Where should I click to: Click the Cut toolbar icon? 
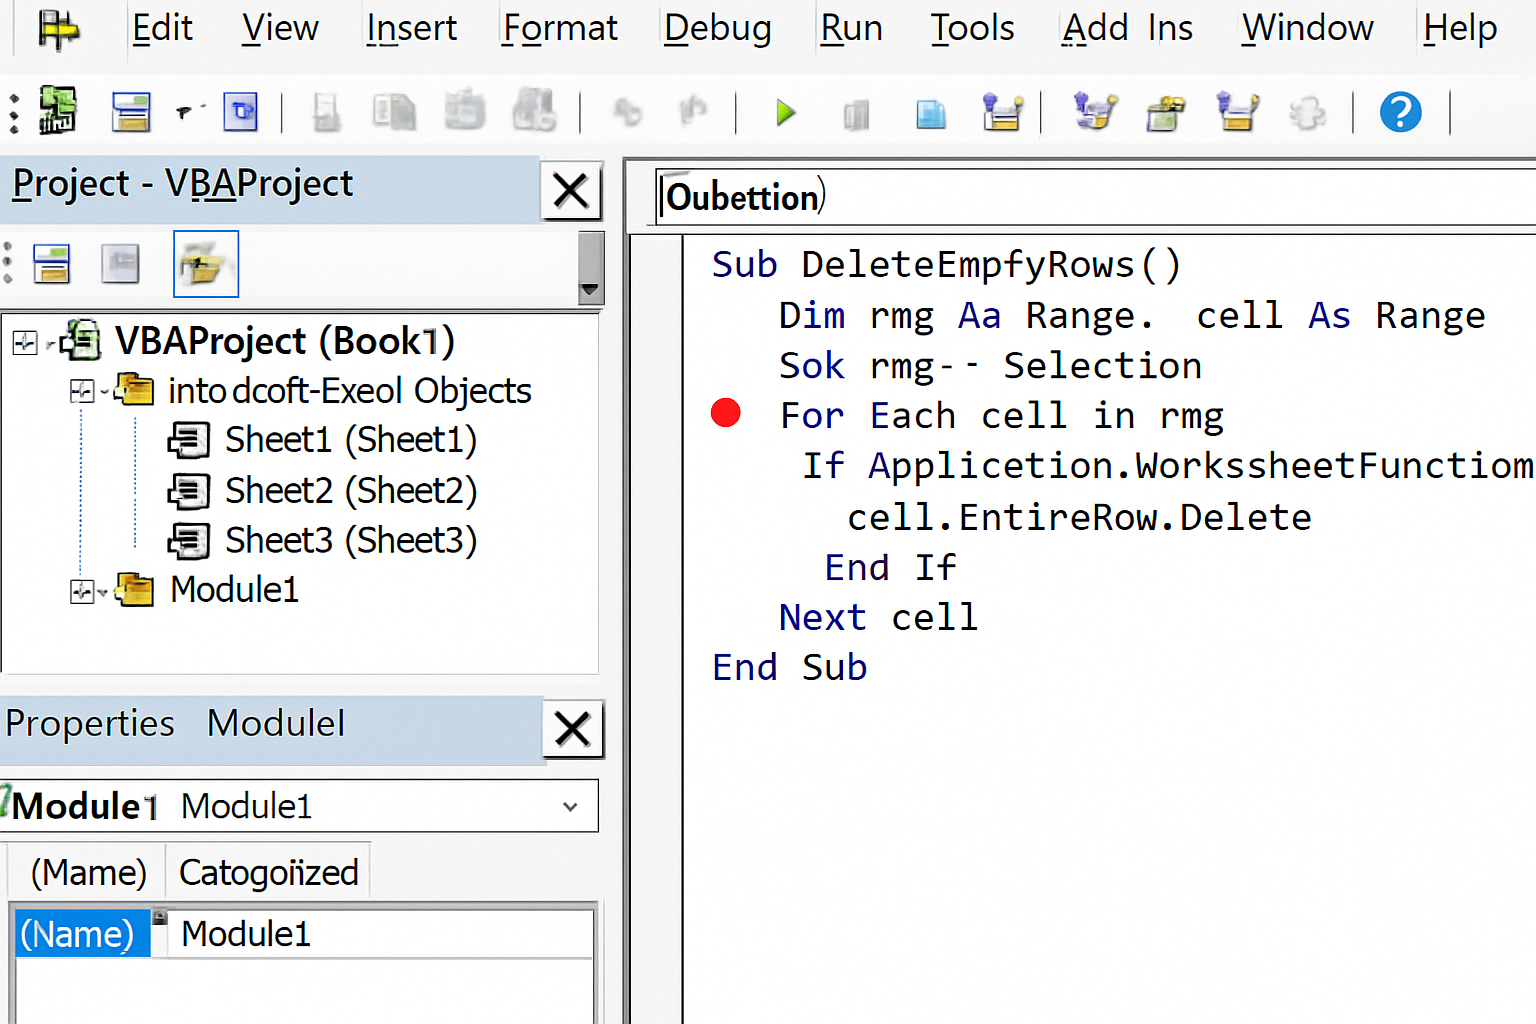click(325, 112)
